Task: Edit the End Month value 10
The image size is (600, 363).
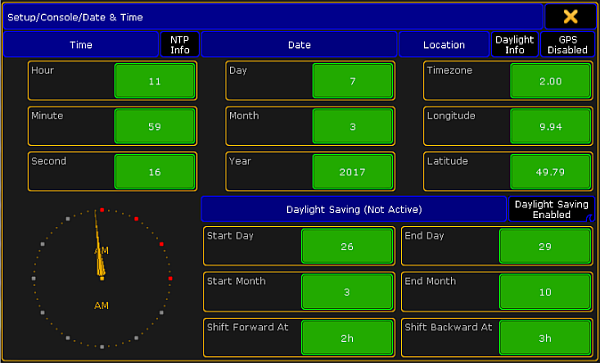Action: tap(545, 292)
